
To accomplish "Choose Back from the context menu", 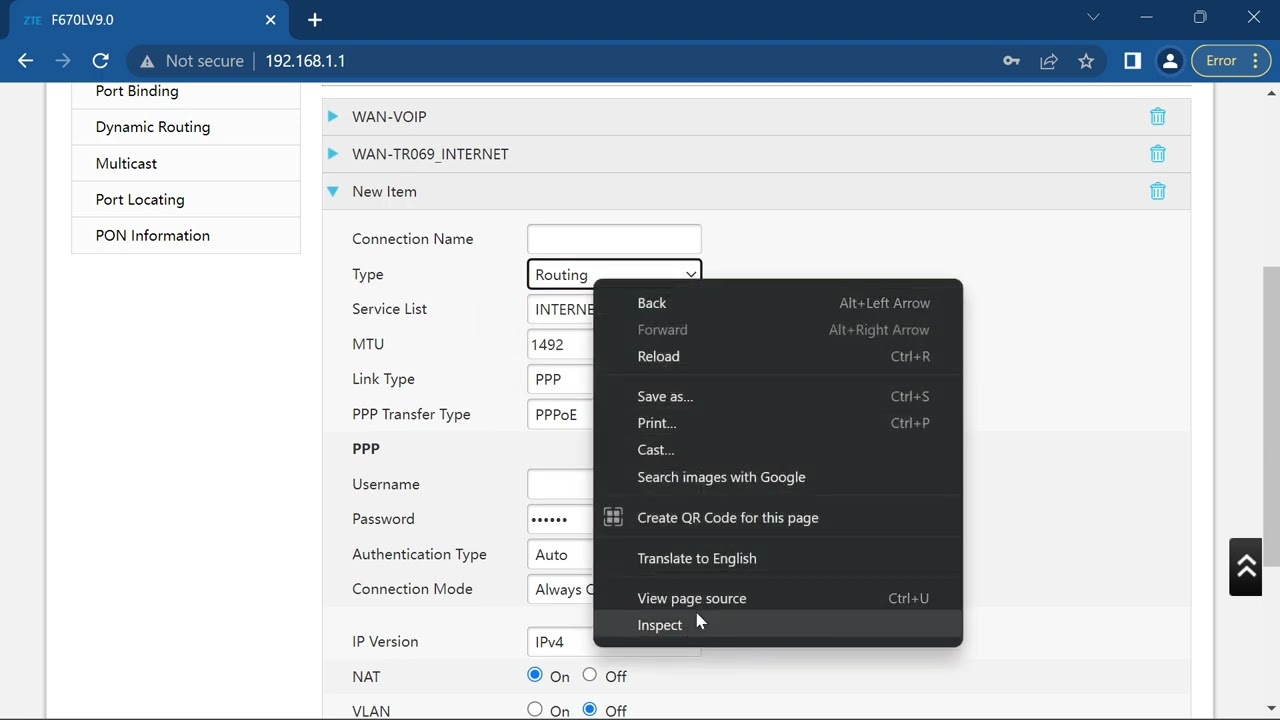I will pos(778,303).
